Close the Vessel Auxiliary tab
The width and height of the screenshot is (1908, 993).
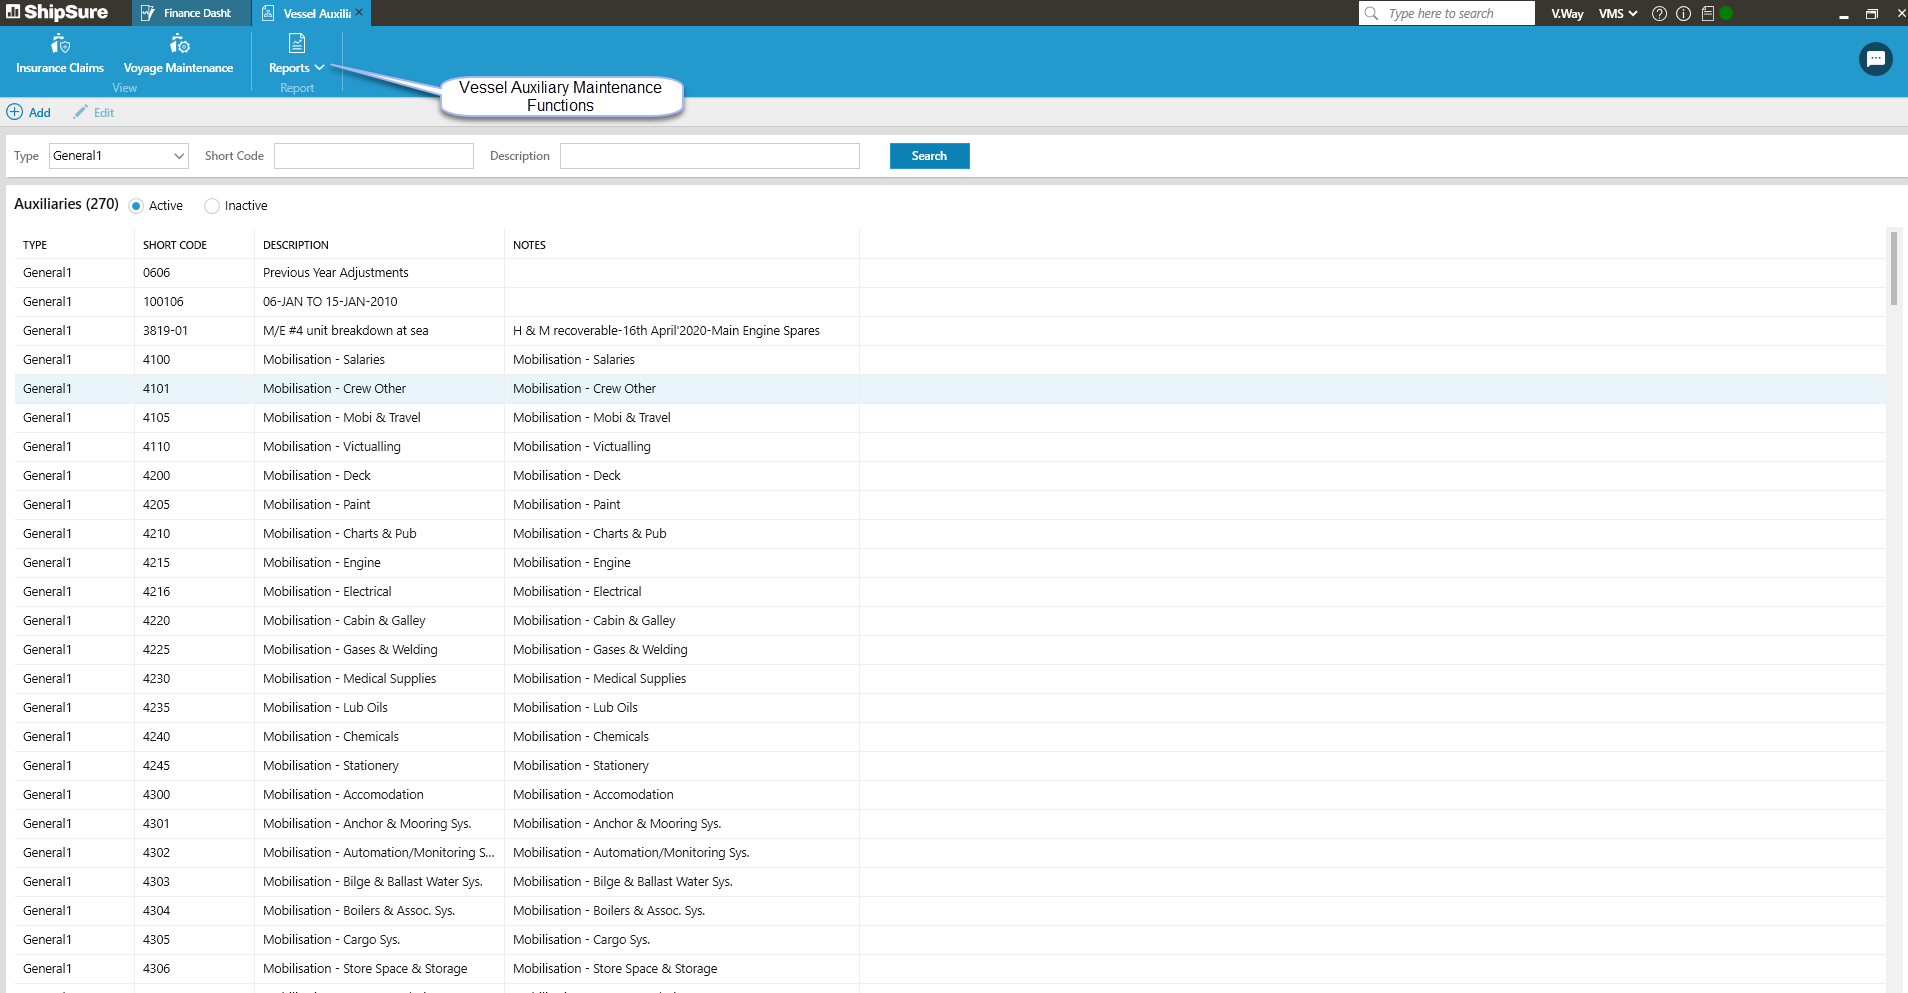click(359, 12)
